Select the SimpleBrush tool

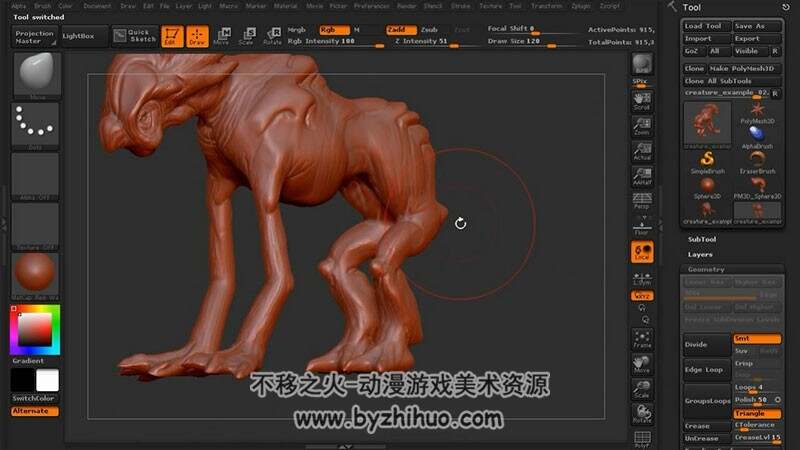pyautogui.click(x=707, y=163)
